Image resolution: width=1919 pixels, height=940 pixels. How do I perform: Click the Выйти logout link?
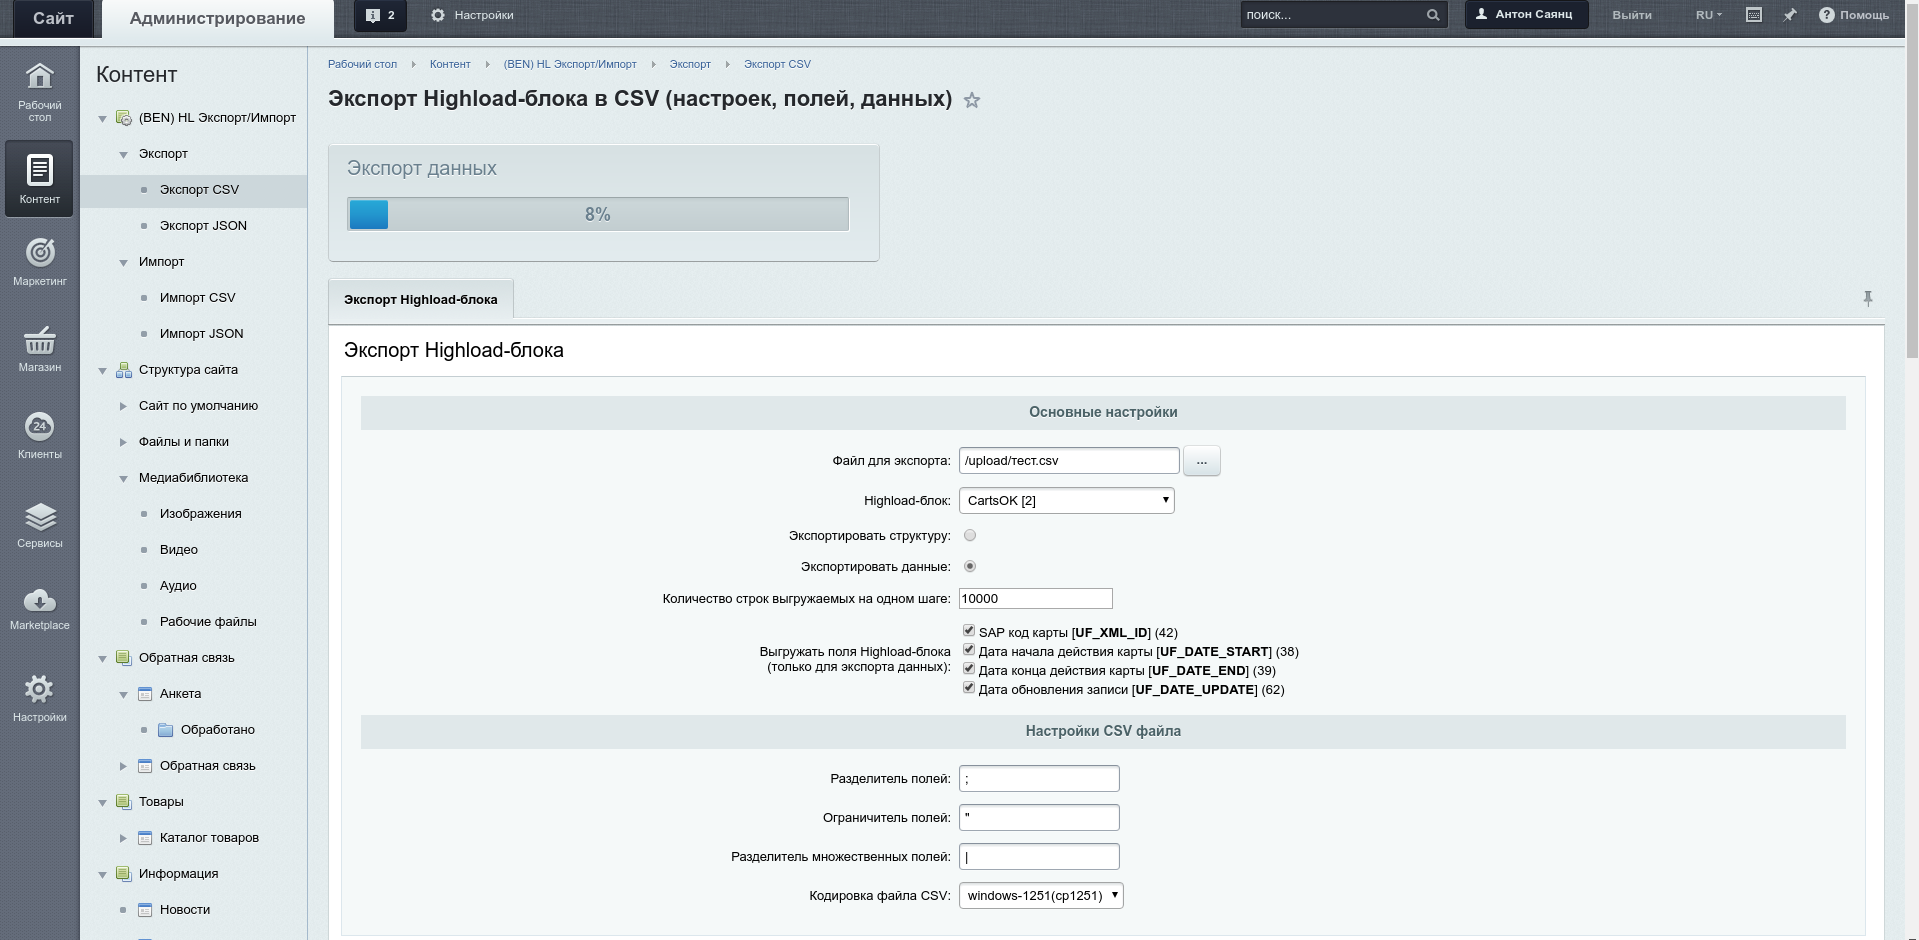coord(1632,15)
